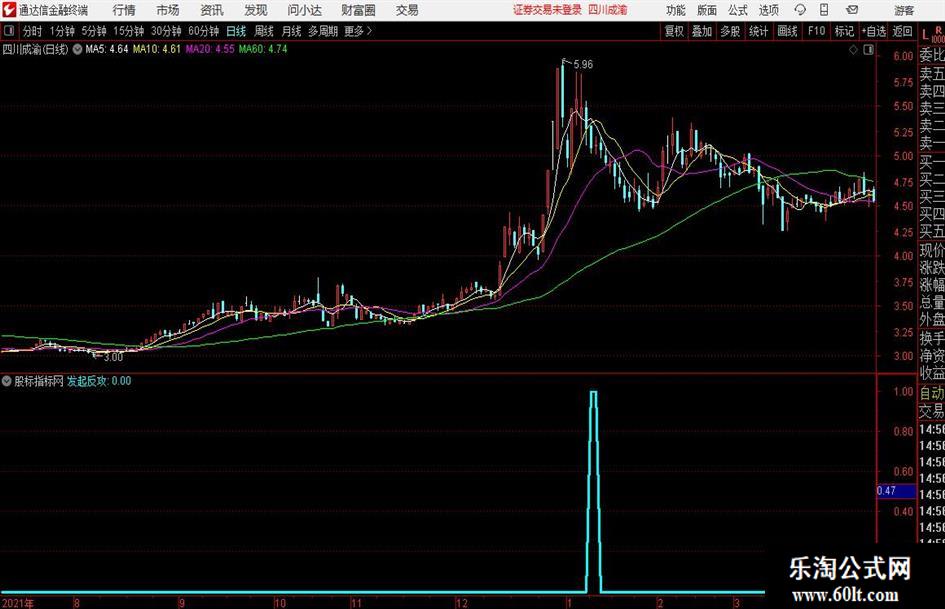Select the 日线 daily period tab

point(236,31)
